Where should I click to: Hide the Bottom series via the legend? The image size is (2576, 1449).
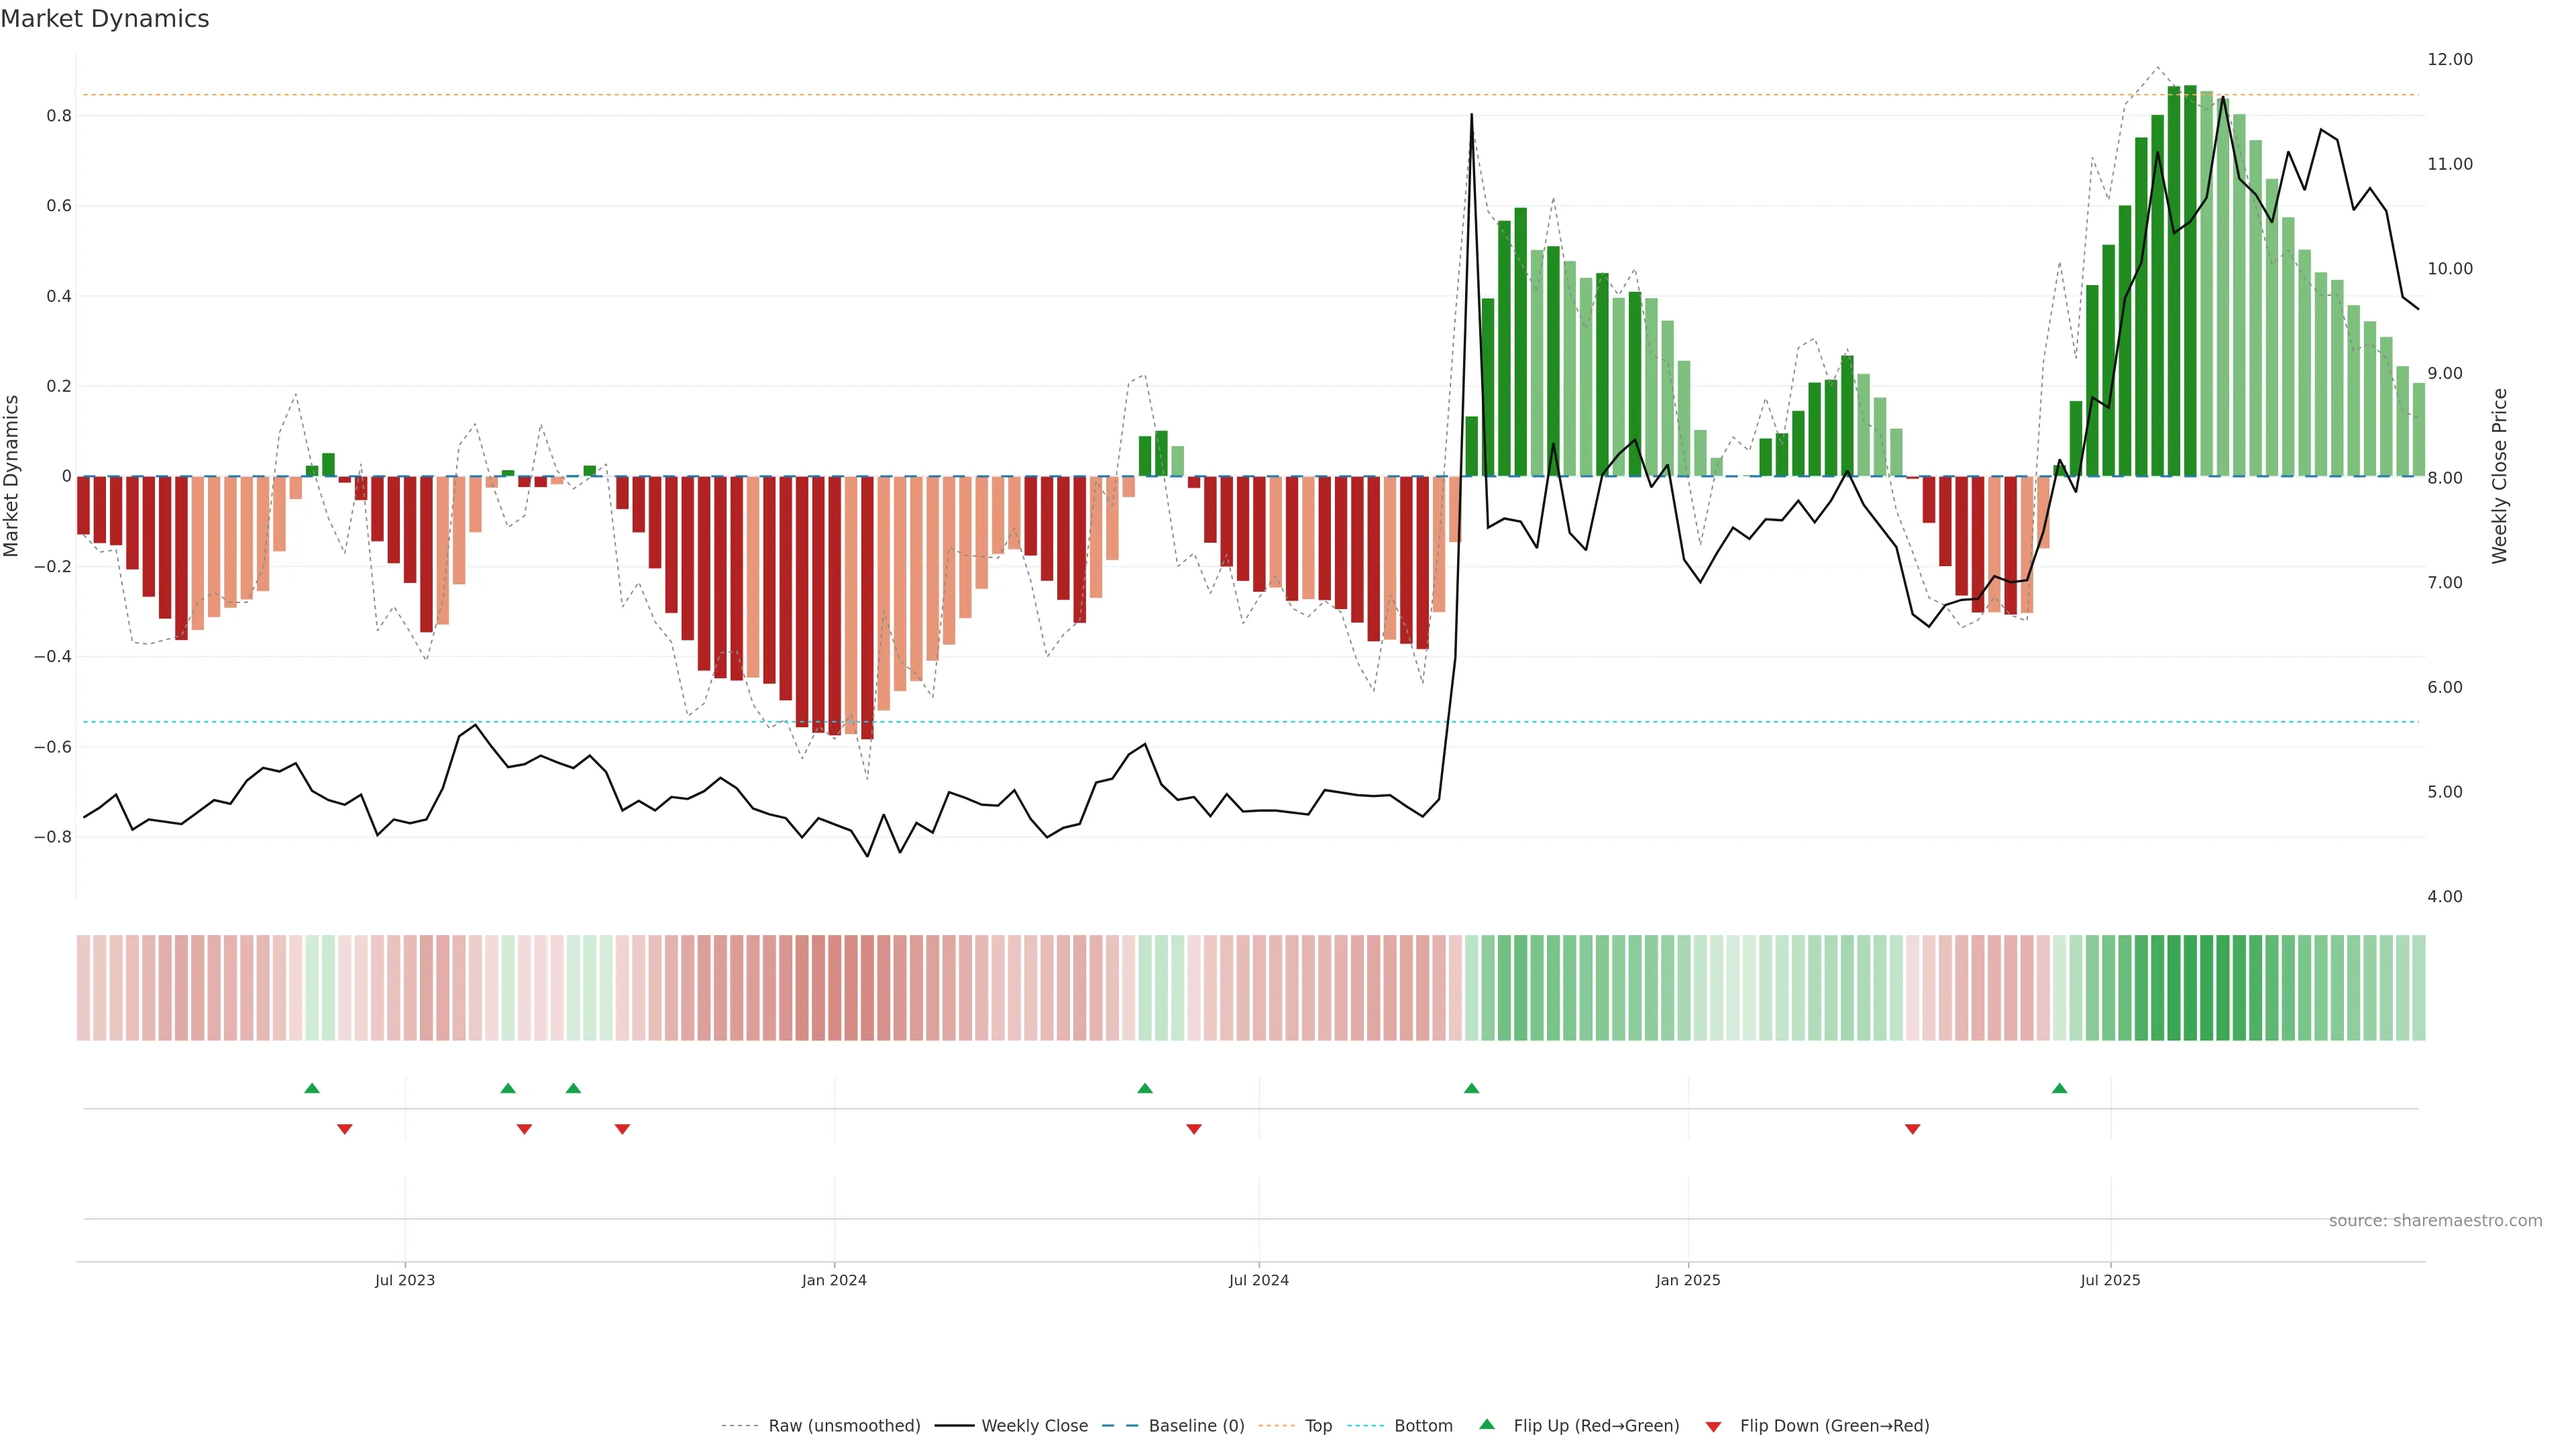tap(1423, 1426)
